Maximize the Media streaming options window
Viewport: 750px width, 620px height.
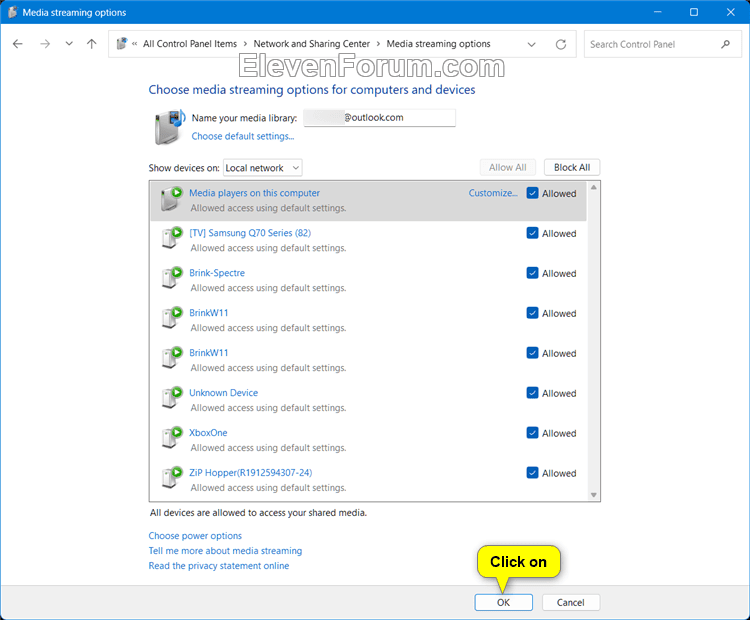(694, 12)
